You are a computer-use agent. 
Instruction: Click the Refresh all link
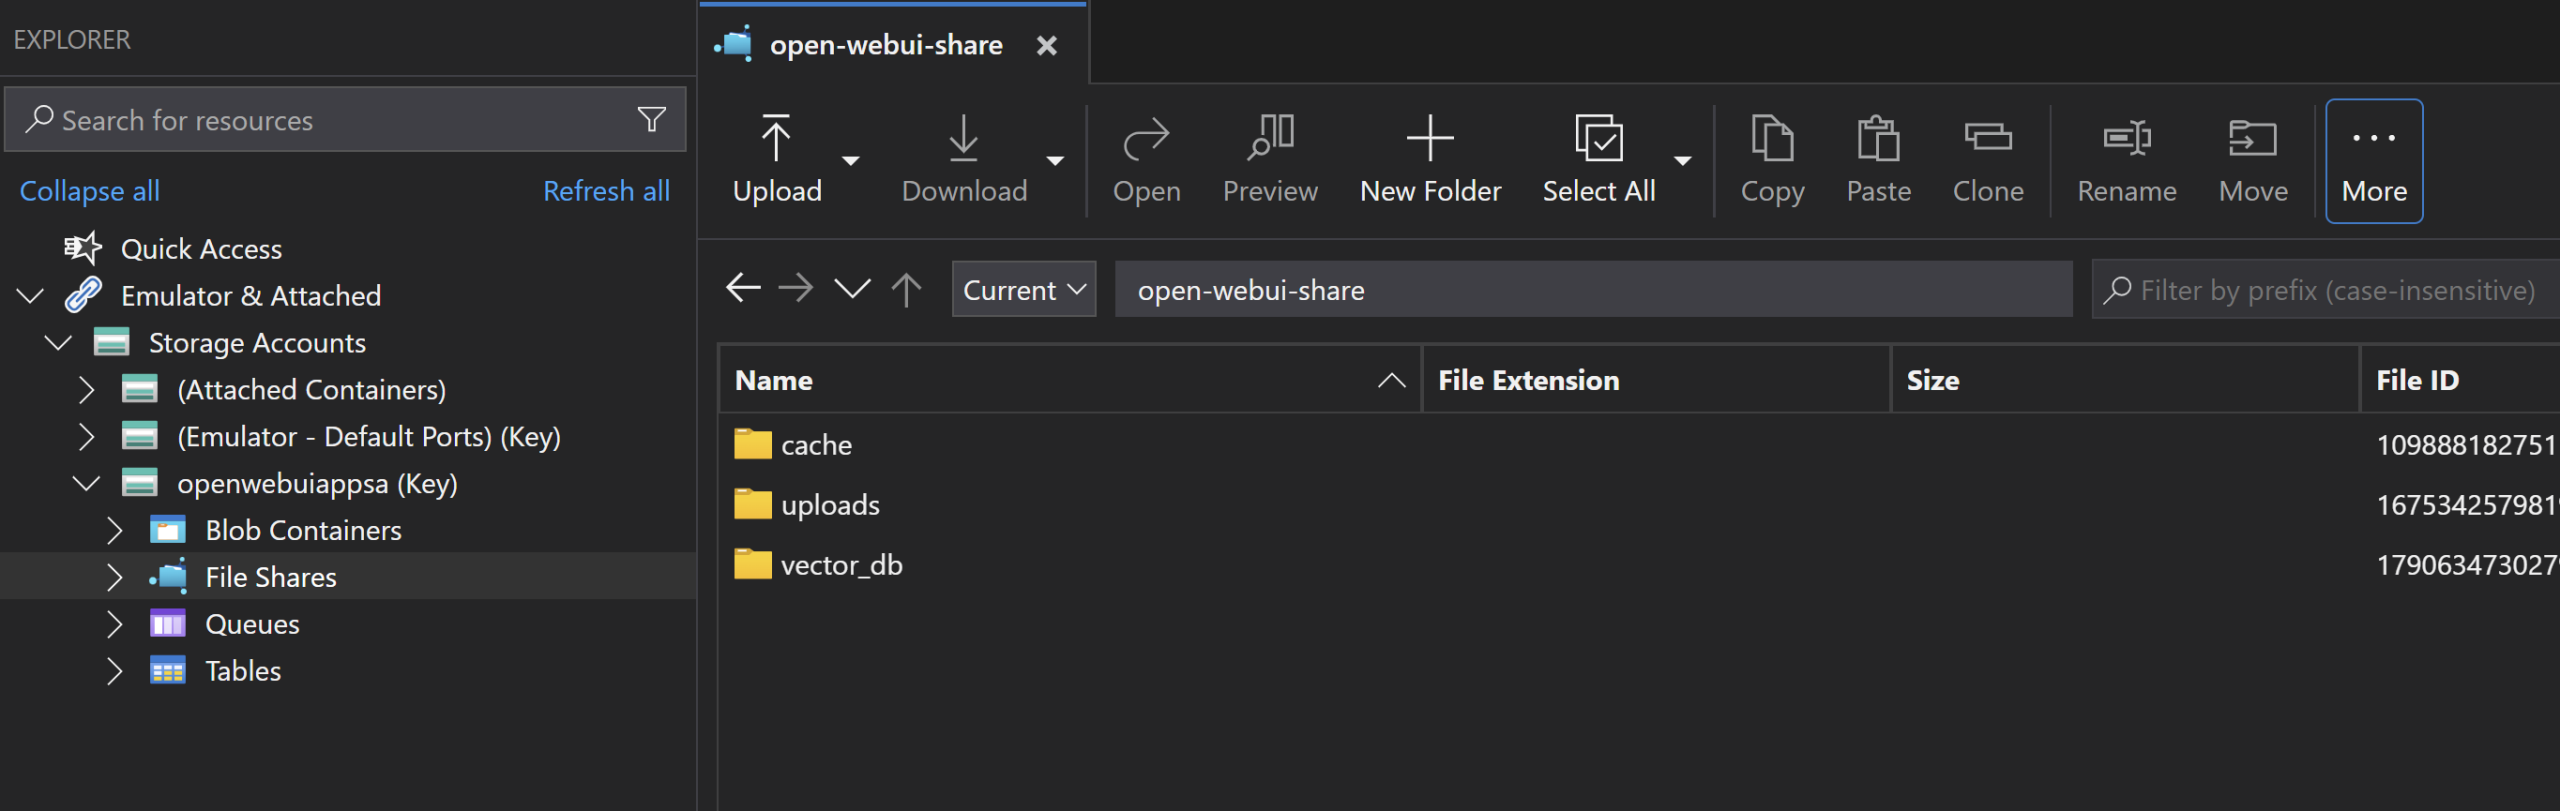pos(606,191)
